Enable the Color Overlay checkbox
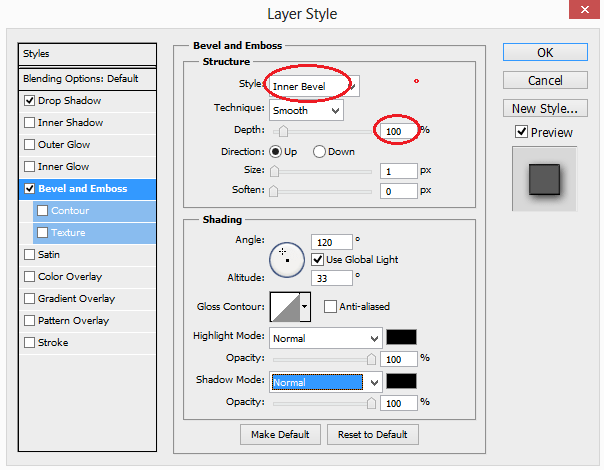Viewport: 604px width, 470px height. tap(29, 277)
